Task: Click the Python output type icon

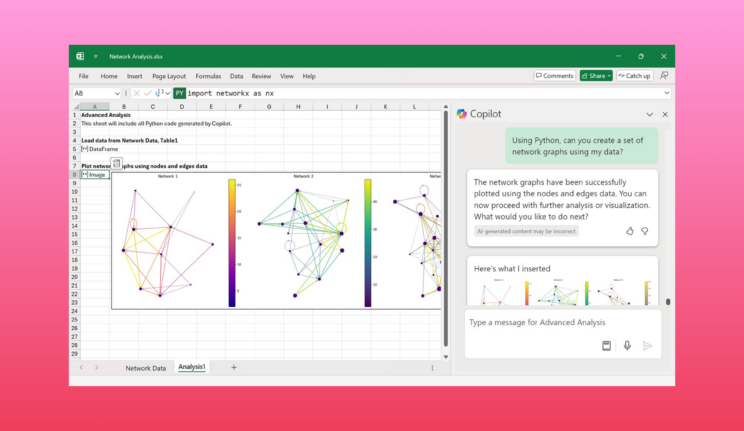Action: click(159, 93)
